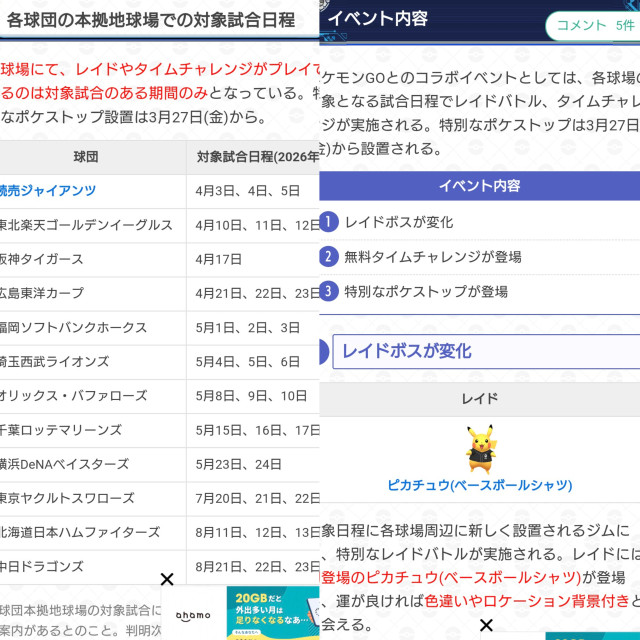Click the circled number 2 icon

point(329,257)
